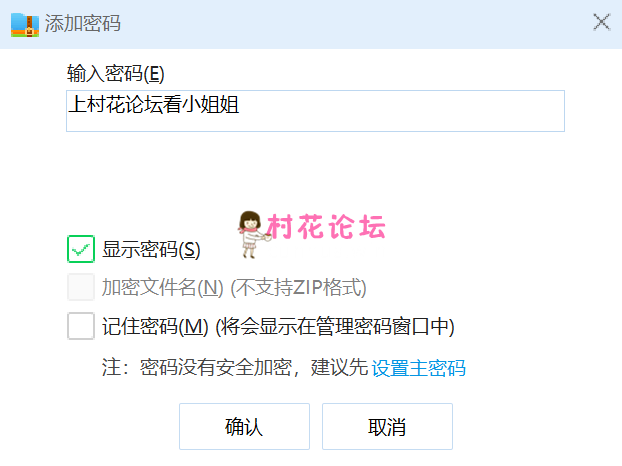Click the cartoon girl watermark image
Image resolution: width=622 pixels, height=466 pixels.
pos(252,234)
